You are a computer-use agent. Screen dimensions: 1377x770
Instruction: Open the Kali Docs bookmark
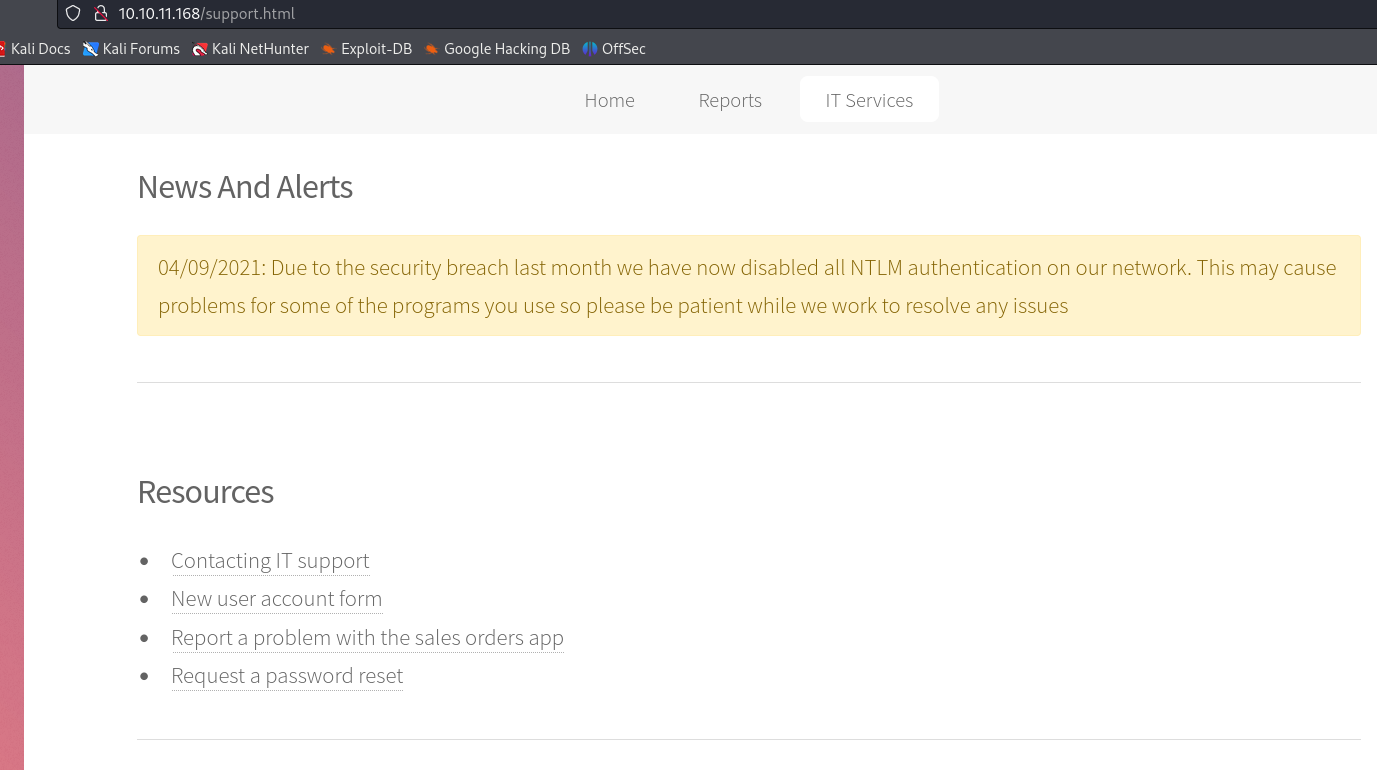(35, 49)
